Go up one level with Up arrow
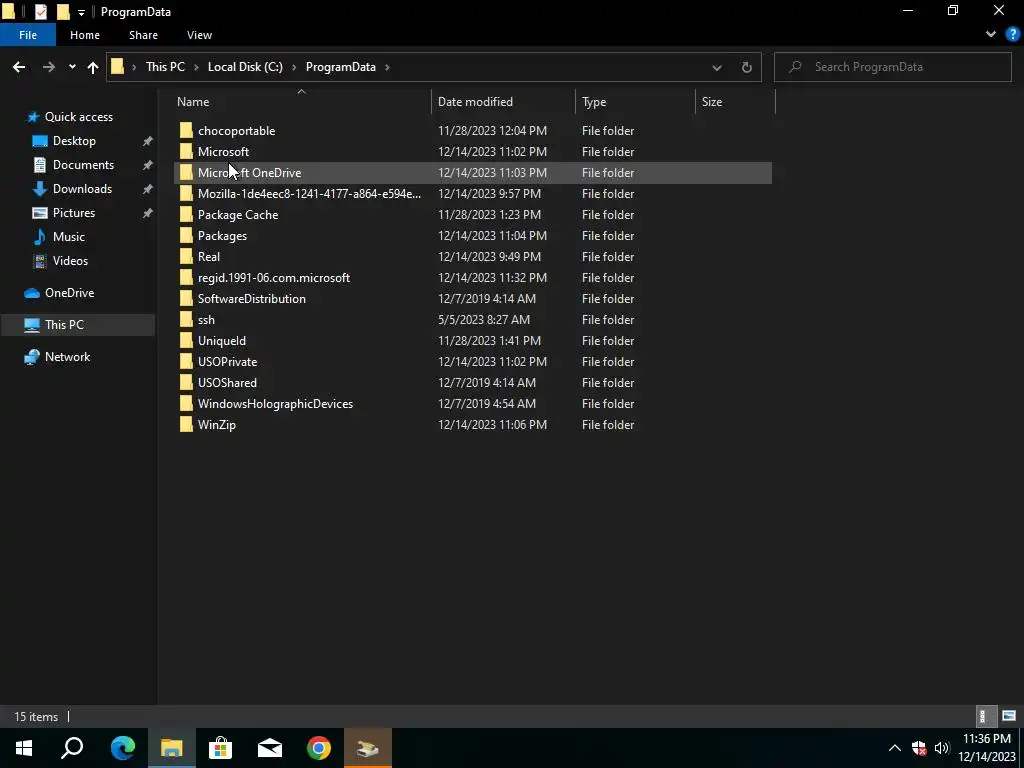Image resolution: width=1024 pixels, height=768 pixels. (93, 67)
